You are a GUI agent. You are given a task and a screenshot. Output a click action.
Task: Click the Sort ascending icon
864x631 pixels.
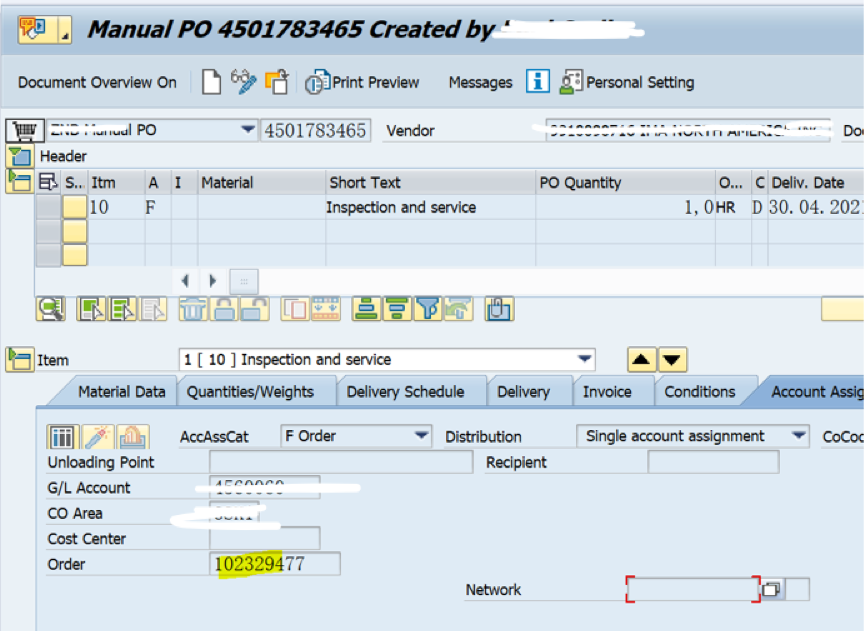[366, 309]
